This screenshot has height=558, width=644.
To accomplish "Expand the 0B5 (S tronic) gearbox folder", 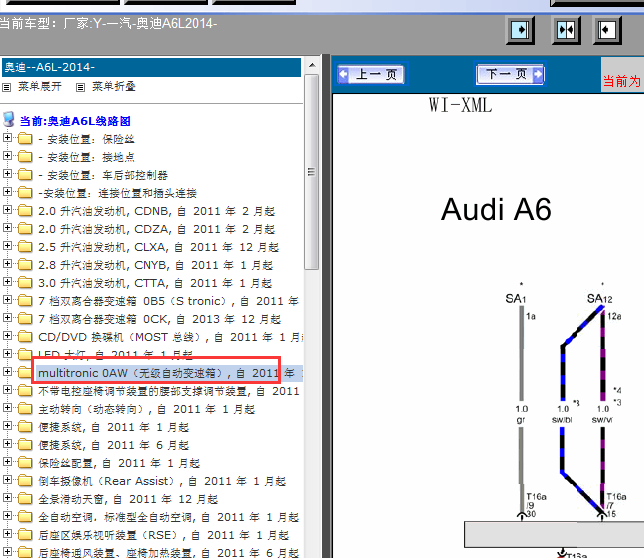I will pyautogui.click(x=7, y=300).
